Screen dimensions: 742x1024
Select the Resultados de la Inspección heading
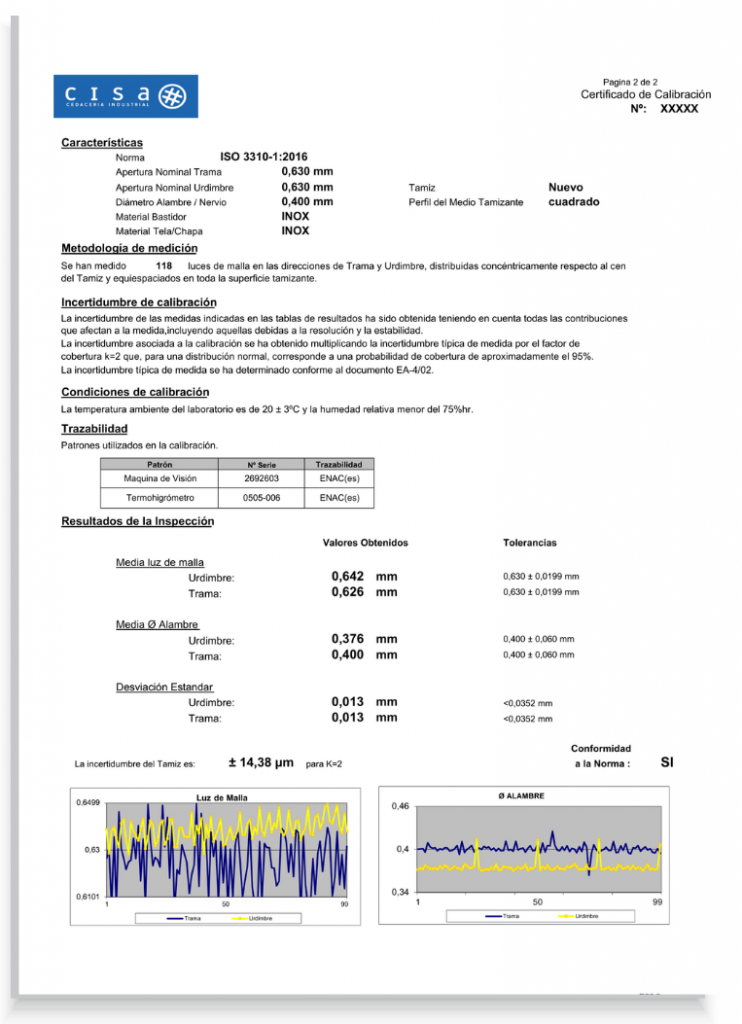coord(137,521)
